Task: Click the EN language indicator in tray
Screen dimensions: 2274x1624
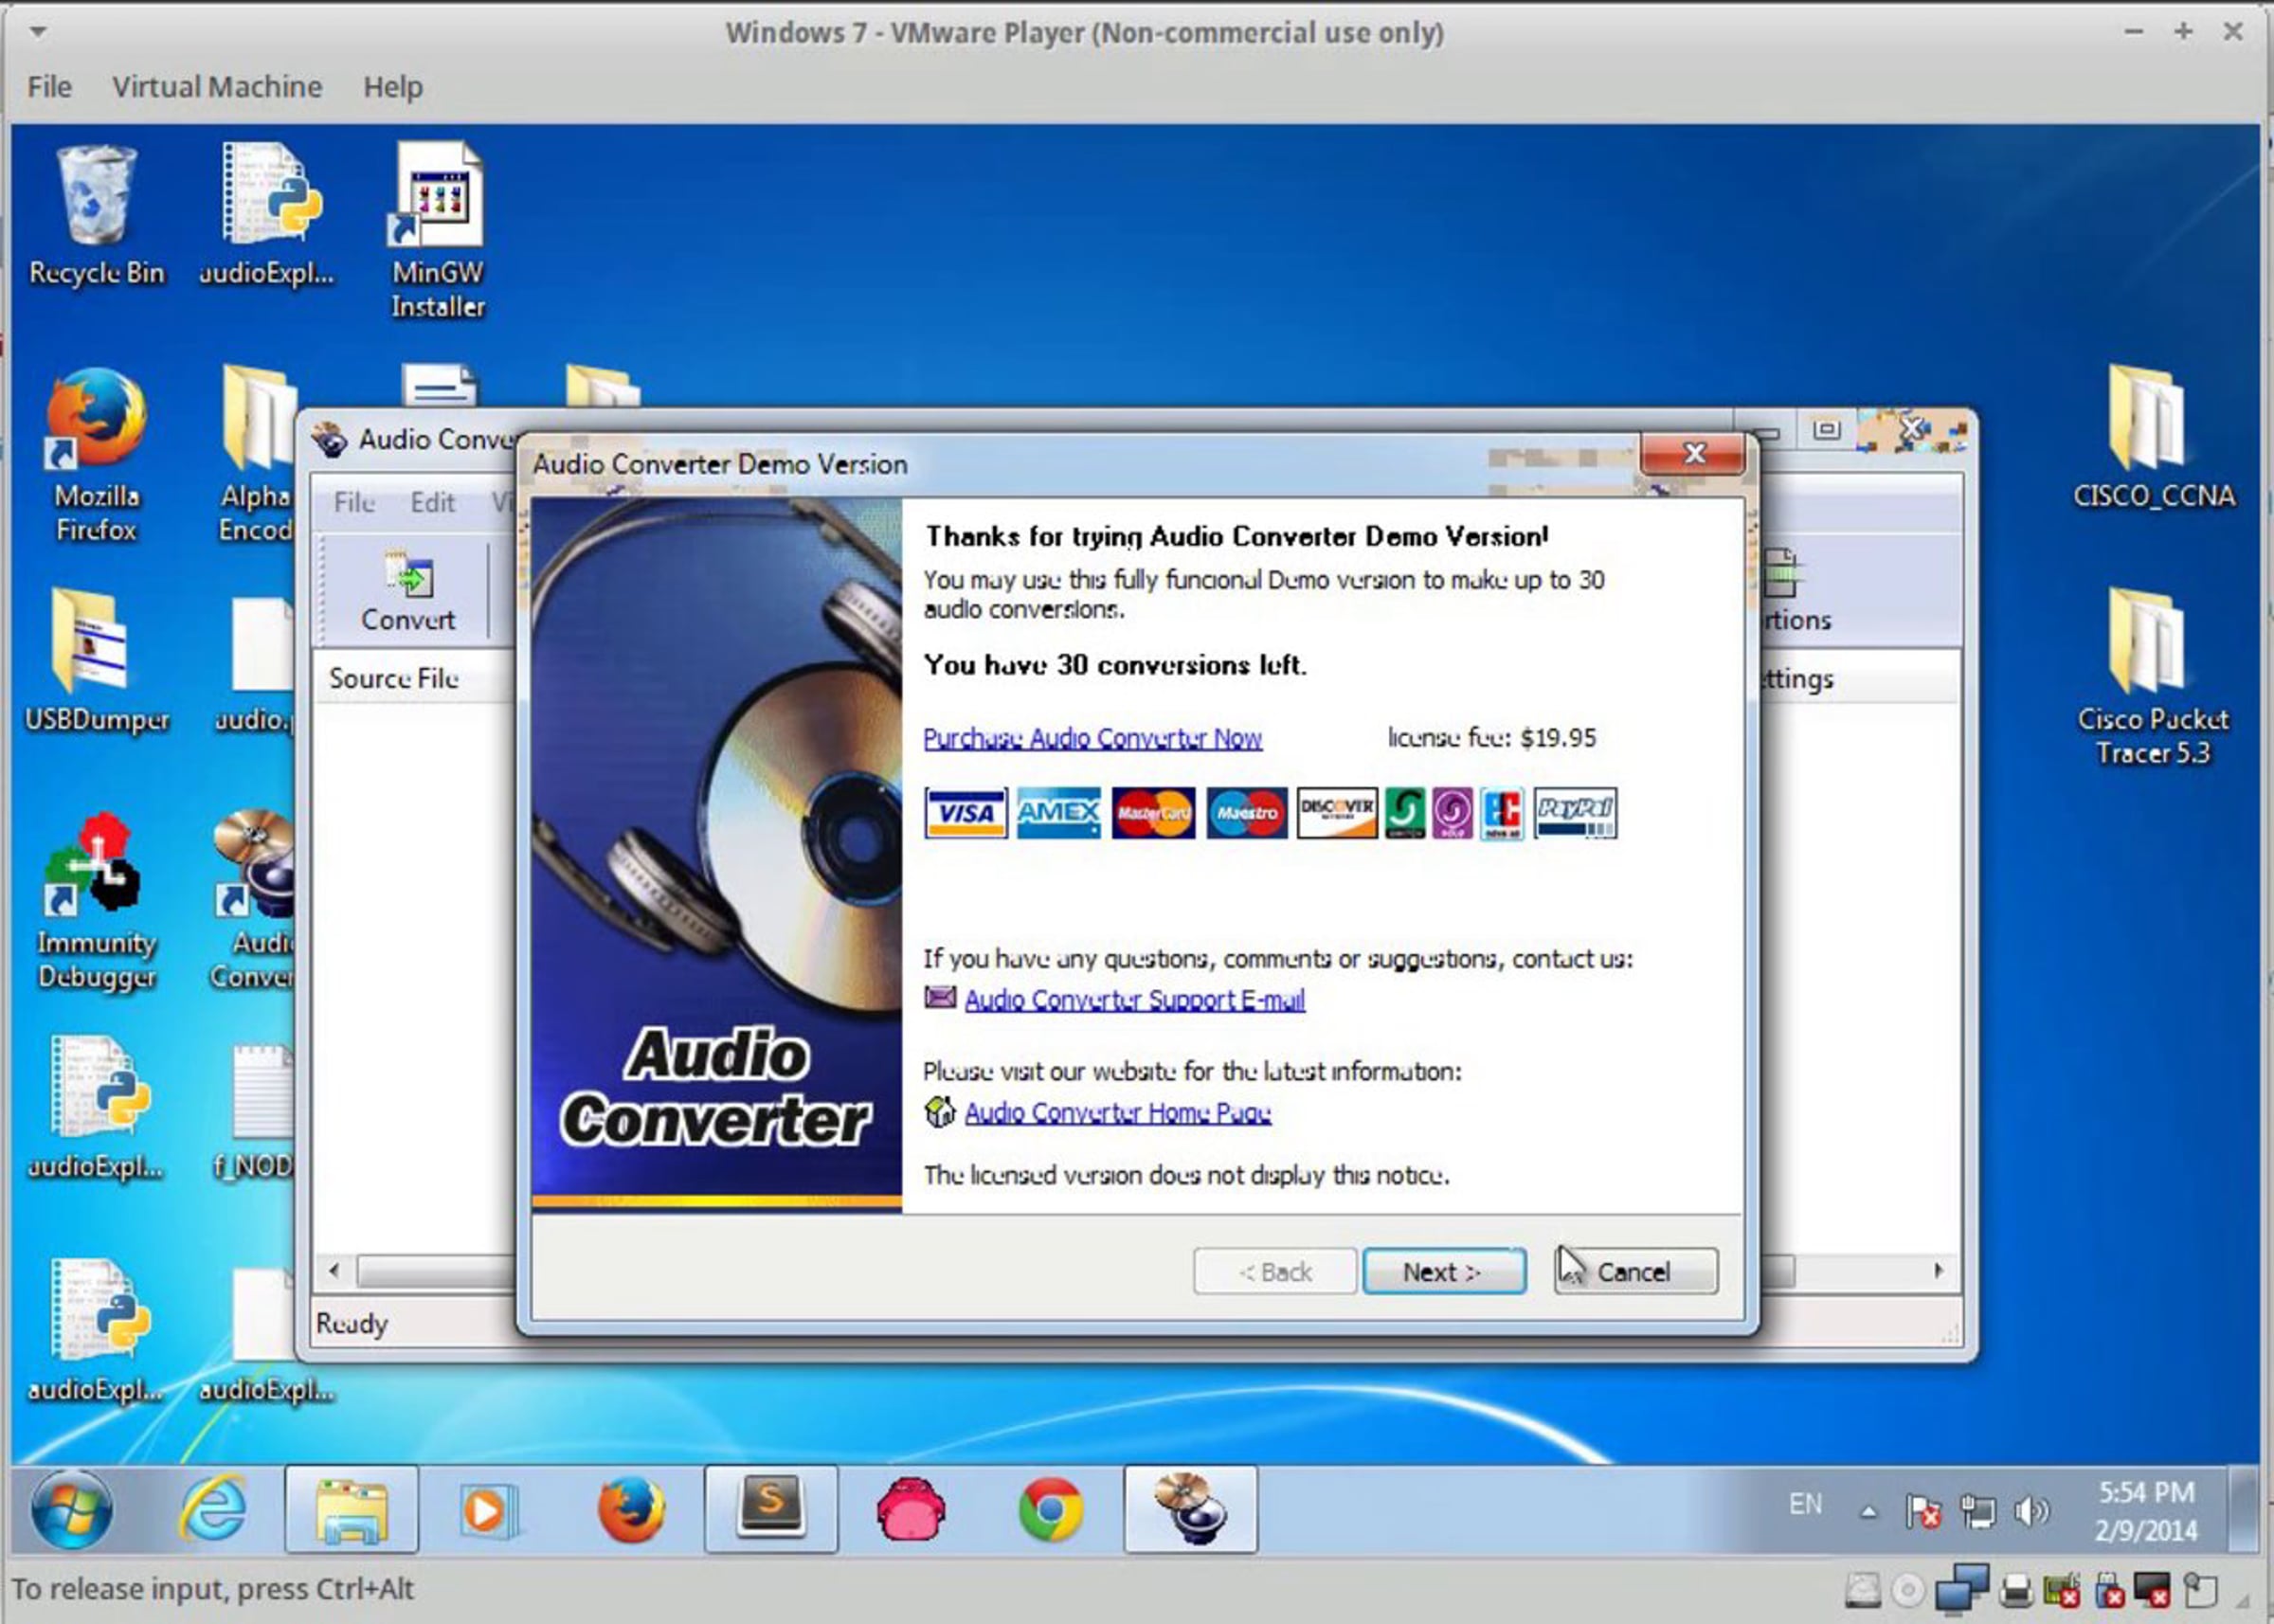Action: (1805, 1504)
